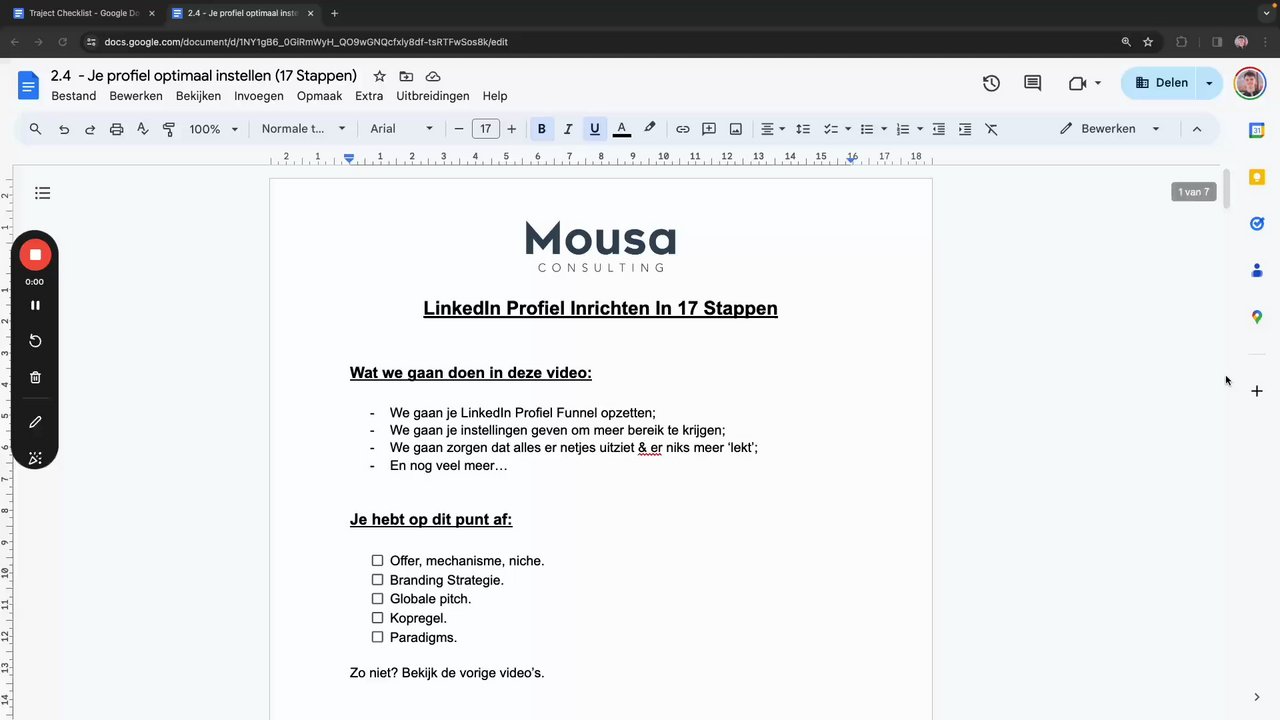Increase font size with plus button

[512, 129]
